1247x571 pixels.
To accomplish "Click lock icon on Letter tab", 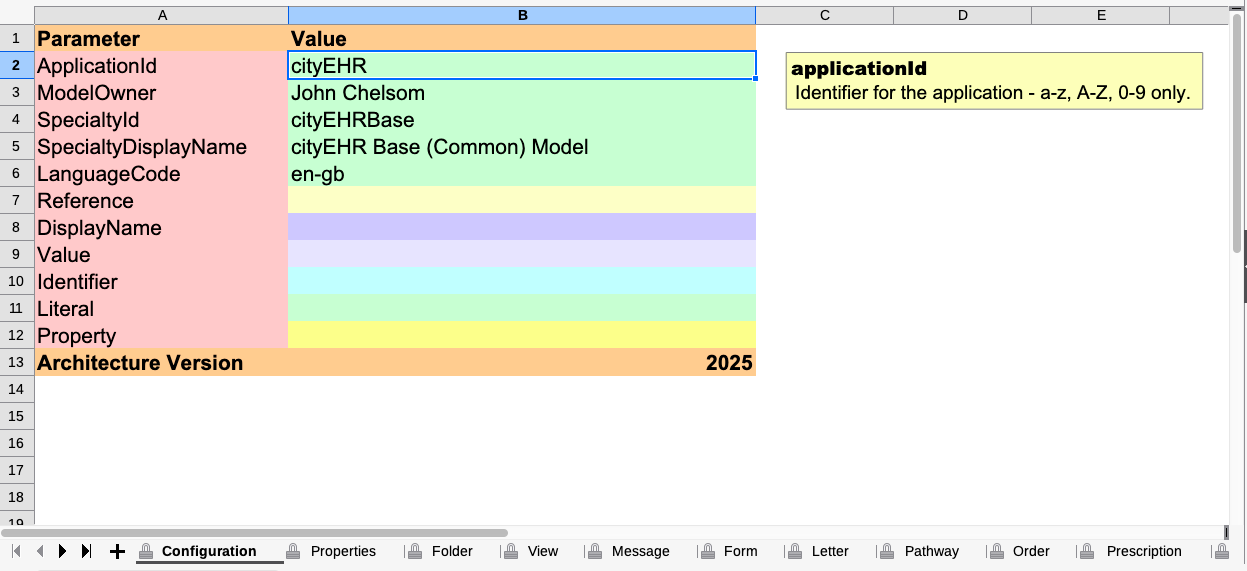I will click(795, 551).
